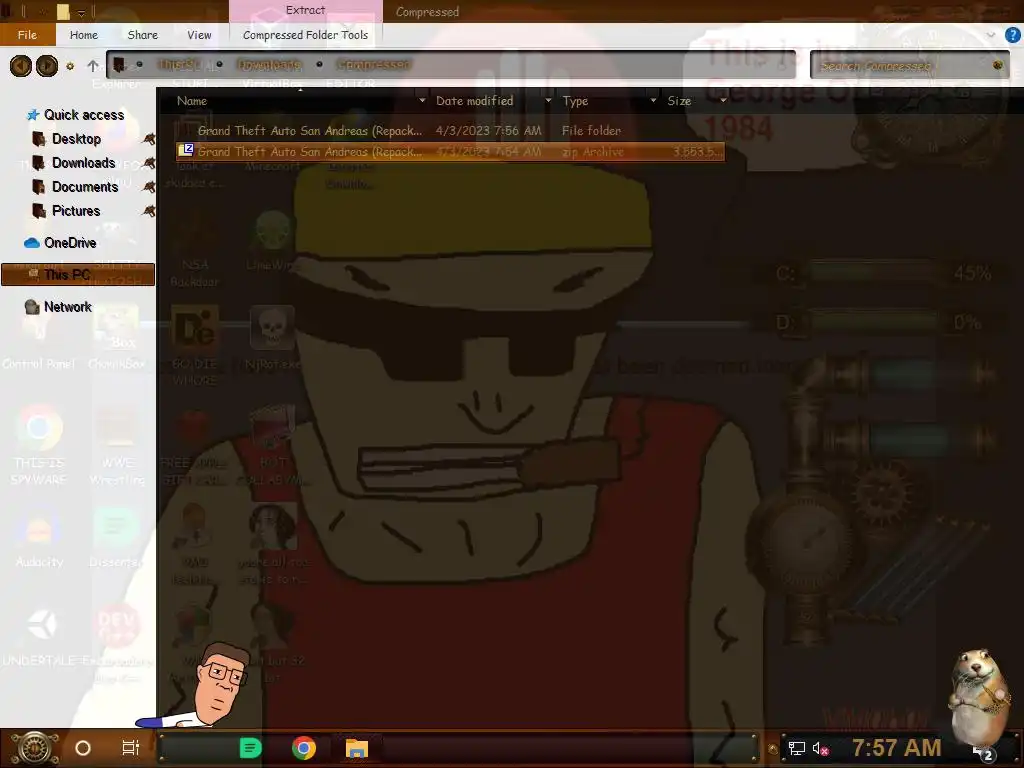This screenshot has width=1024, height=768.
Task: Open the Size column filter dropdown
Action: pos(723,101)
